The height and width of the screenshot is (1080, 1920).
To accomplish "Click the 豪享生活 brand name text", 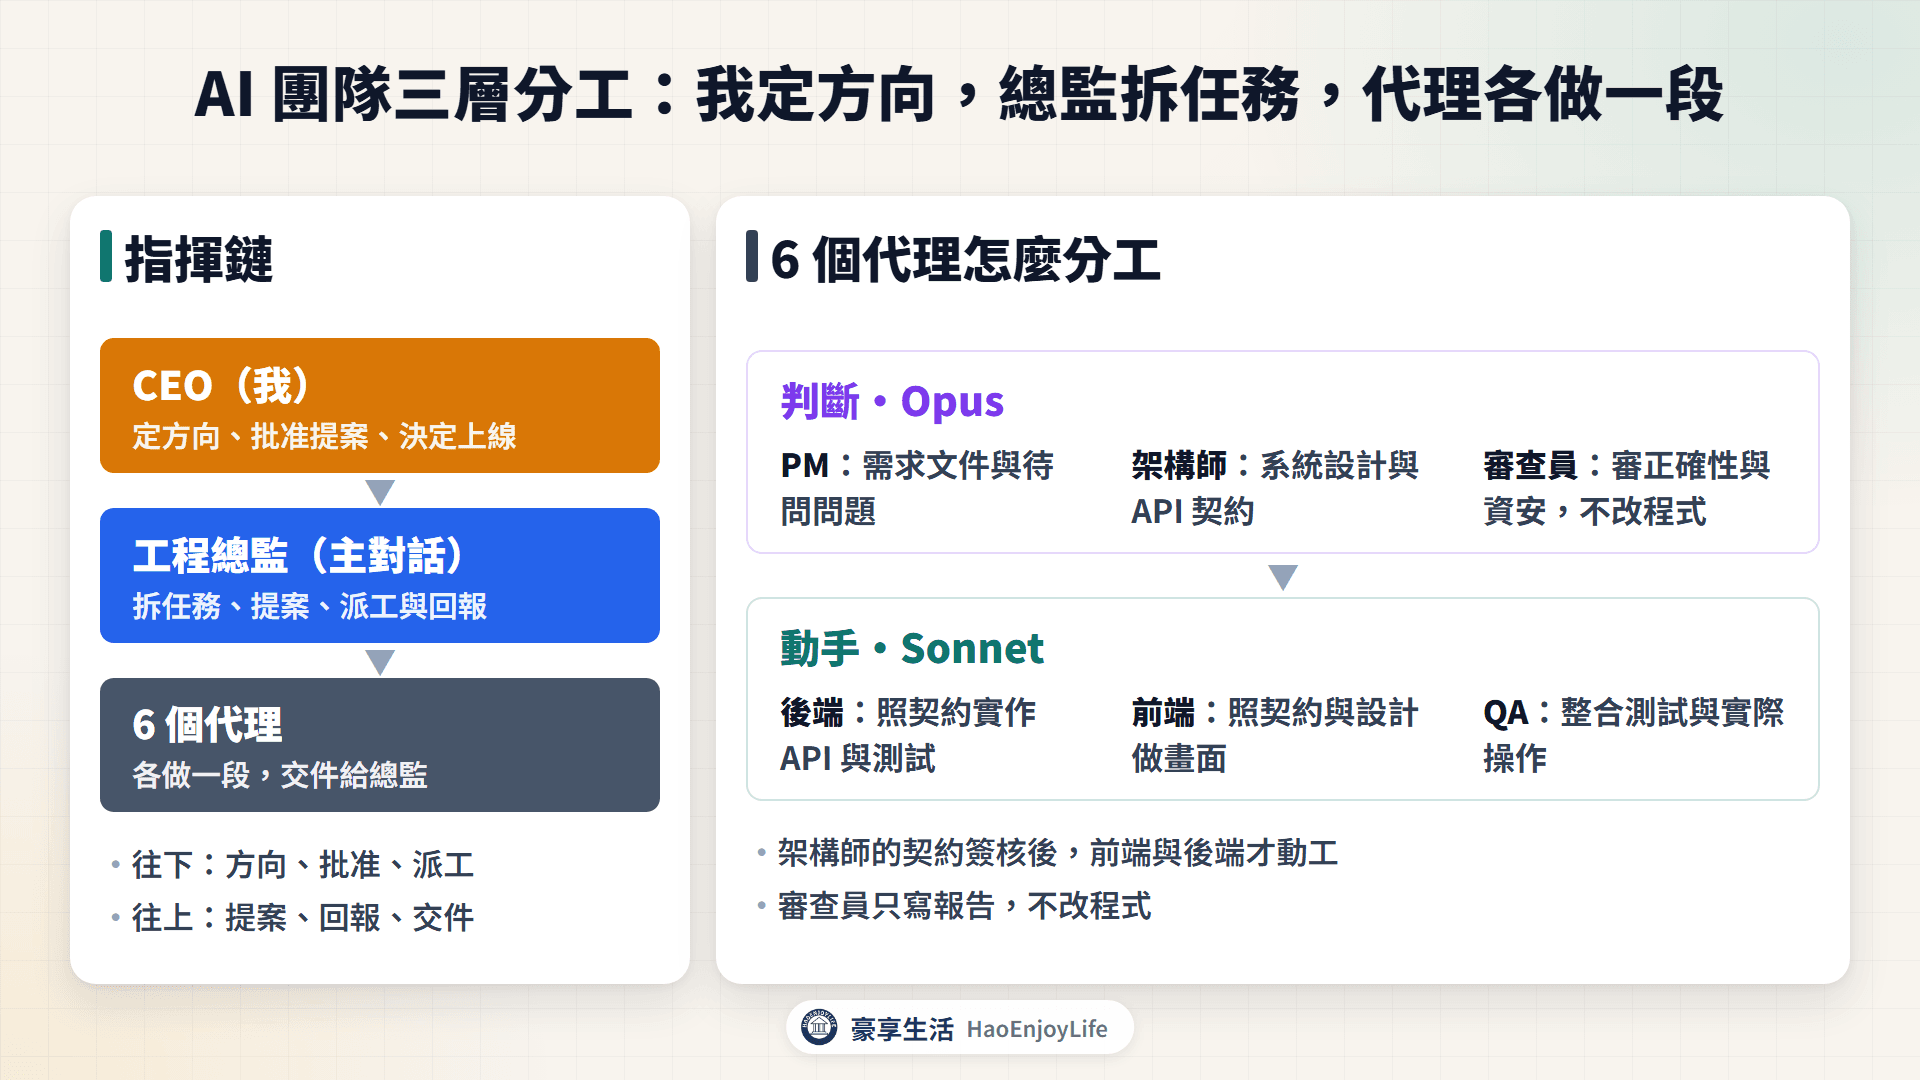I will (x=902, y=1029).
